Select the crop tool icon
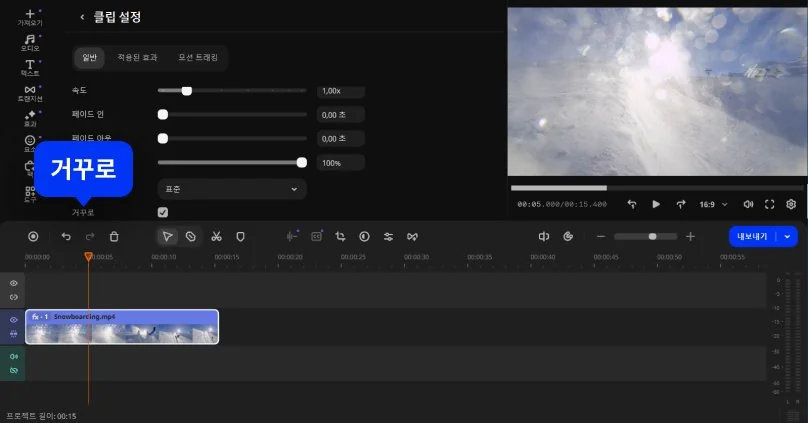 point(340,236)
